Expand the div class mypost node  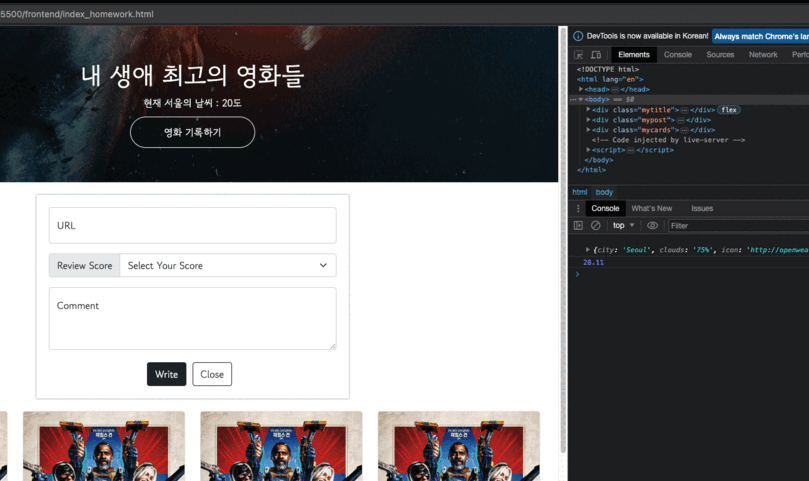(x=588, y=120)
